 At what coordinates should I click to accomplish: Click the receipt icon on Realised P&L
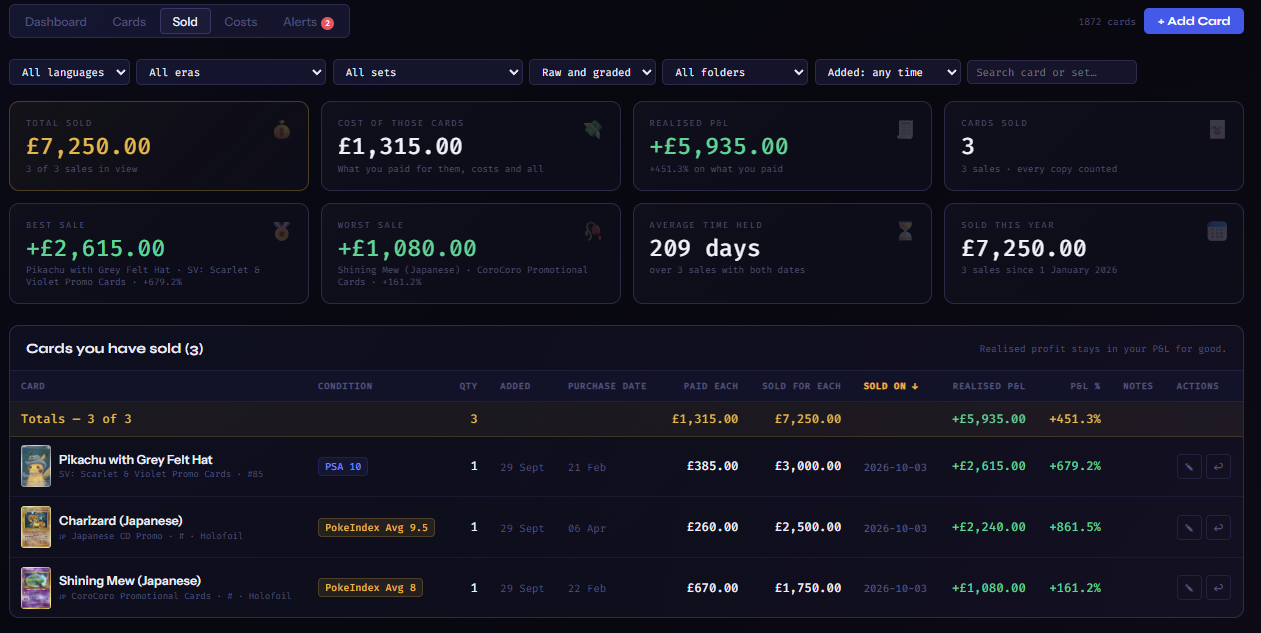click(x=905, y=129)
